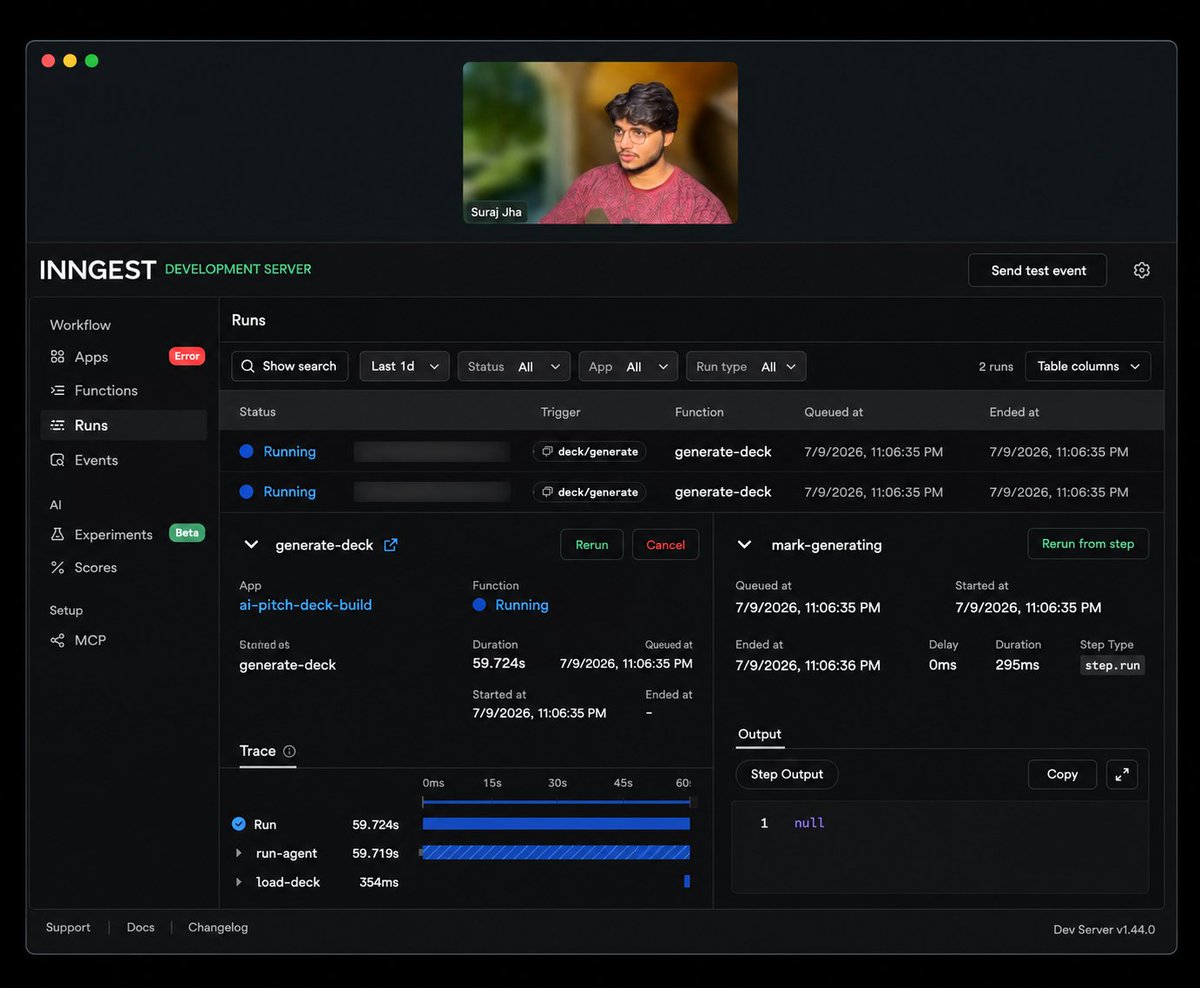
Task: Click the first row's blue Running status dot
Action: click(247, 452)
